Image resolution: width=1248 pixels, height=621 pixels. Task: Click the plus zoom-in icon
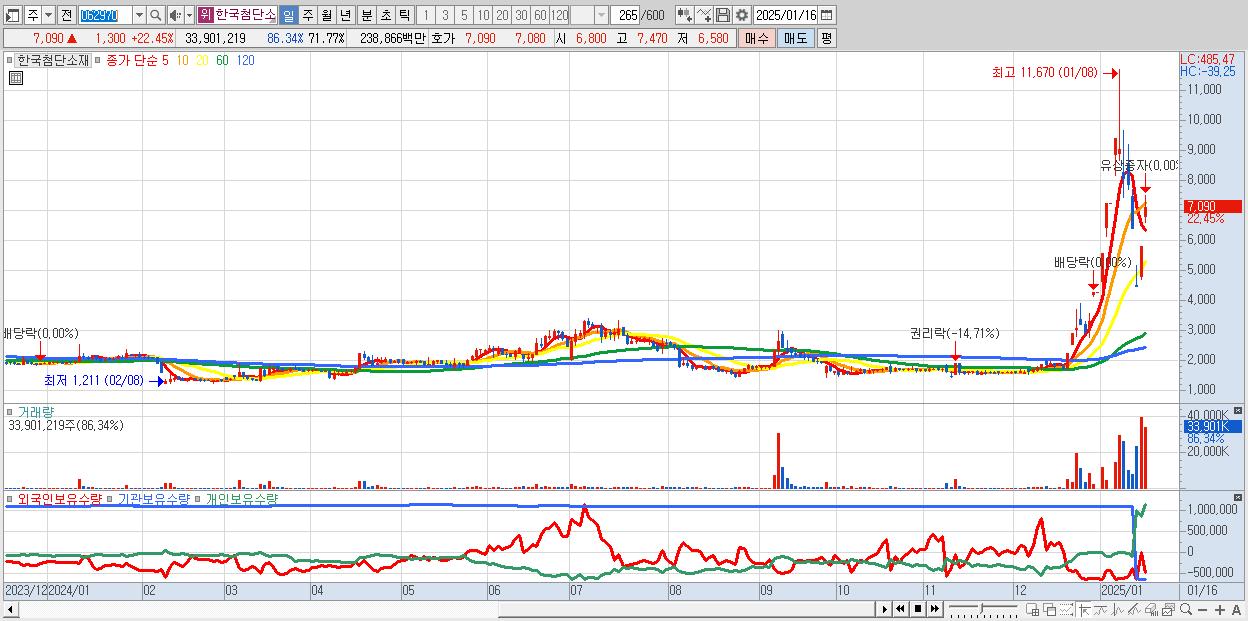(x=1220, y=609)
